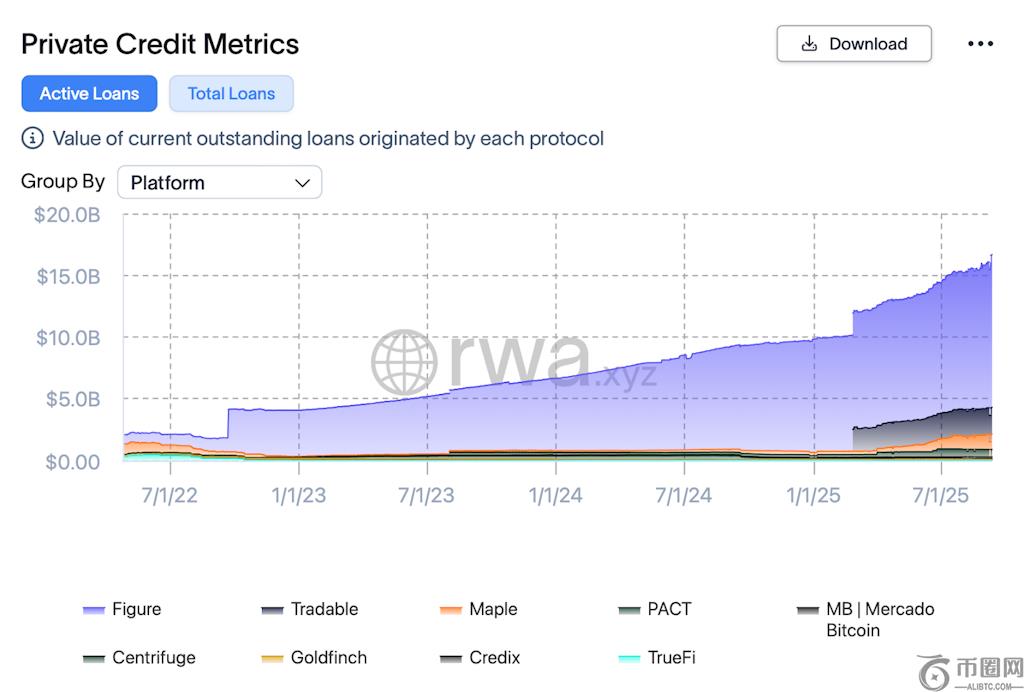1024x692 pixels.
Task: Click the Goldfinch legend icon
Action: 272,658
